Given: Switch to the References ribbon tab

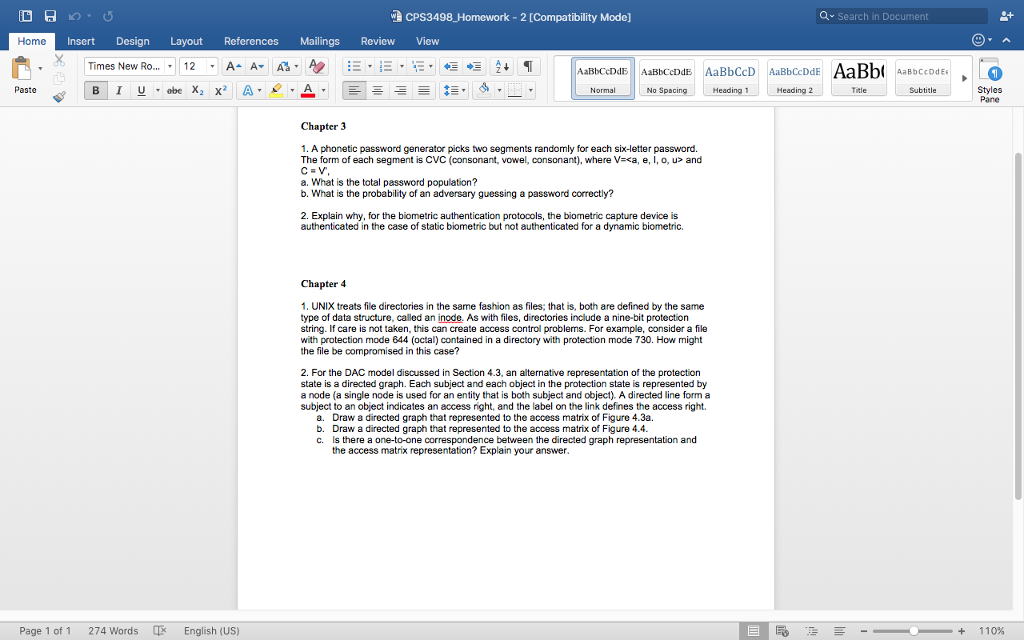Looking at the screenshot, I should (x=250, y=41).
